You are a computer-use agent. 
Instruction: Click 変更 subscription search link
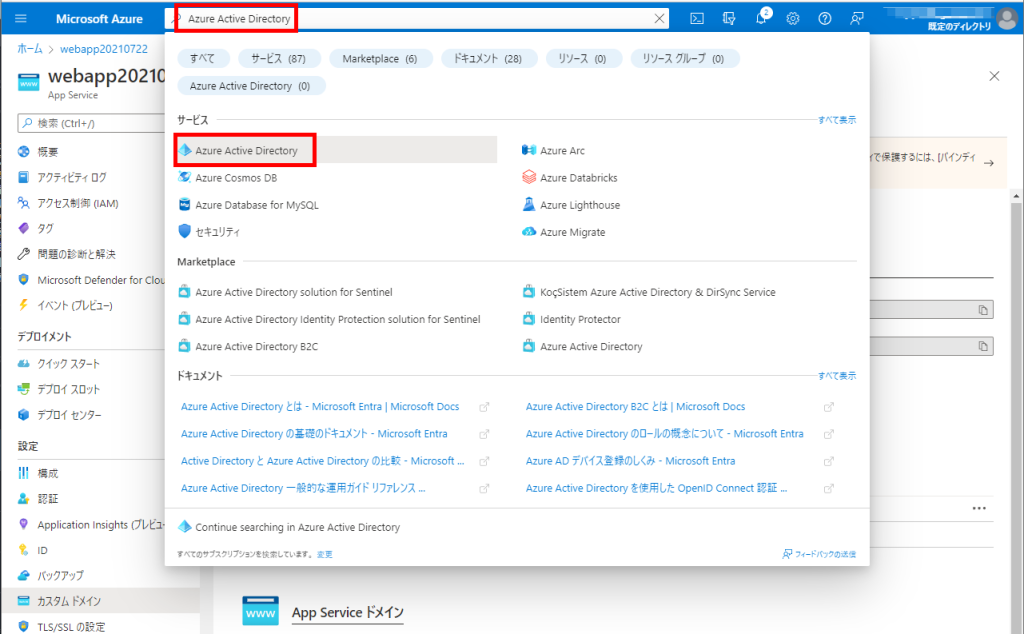[325, 554]
